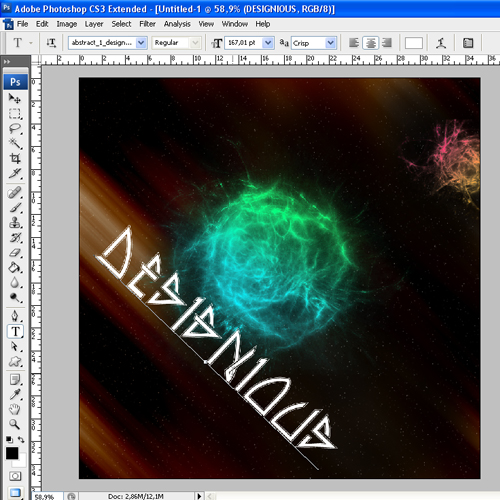Click the font size input field
Image resolution: width=500 pixels, height=500 pixels.
(243, 43)
